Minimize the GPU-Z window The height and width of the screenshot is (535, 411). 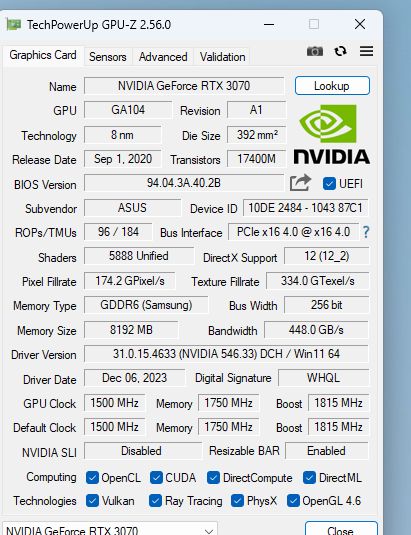pyautogui.click(x=269, y=25)
